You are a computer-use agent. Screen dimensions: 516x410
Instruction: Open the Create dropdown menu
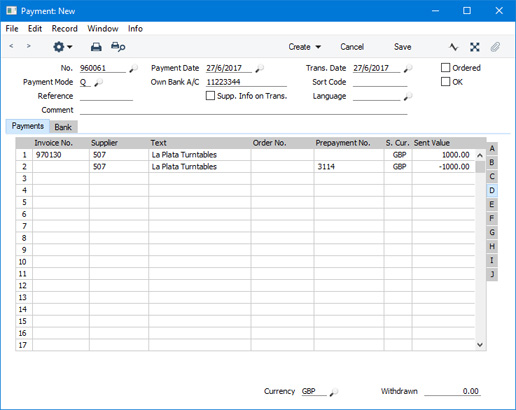pyautogui.click(x=305, y=47)
